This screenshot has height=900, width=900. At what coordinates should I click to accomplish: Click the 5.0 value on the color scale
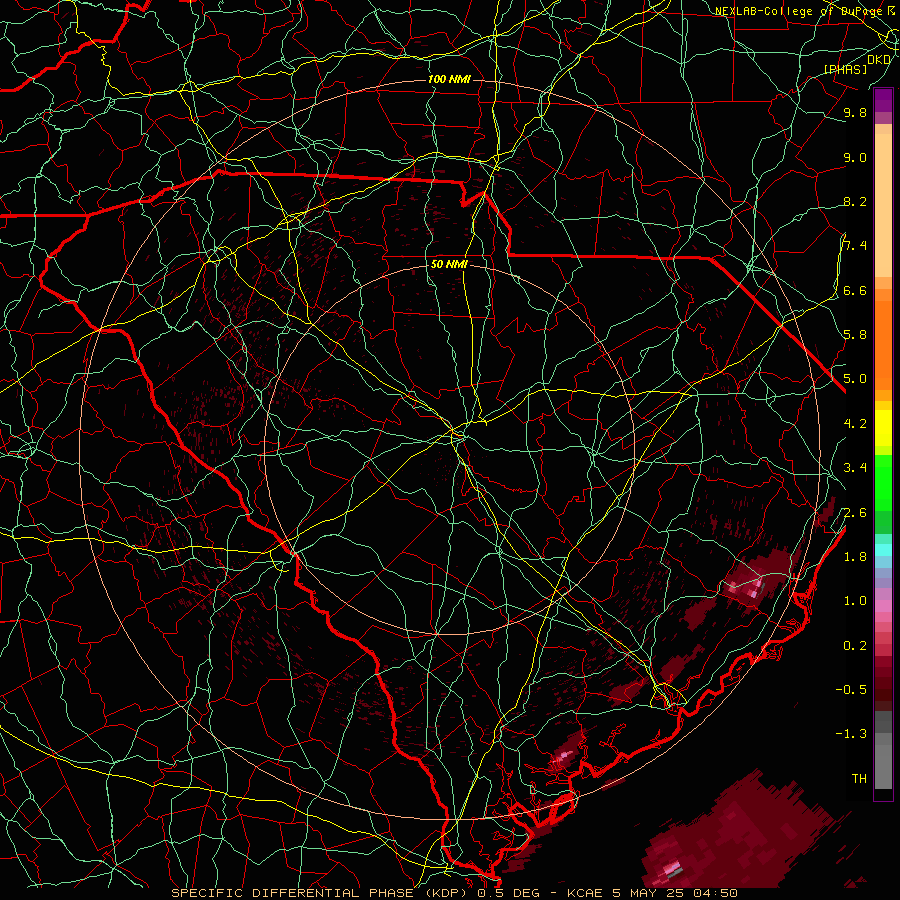pyautogui.click(x=855, y=379)
